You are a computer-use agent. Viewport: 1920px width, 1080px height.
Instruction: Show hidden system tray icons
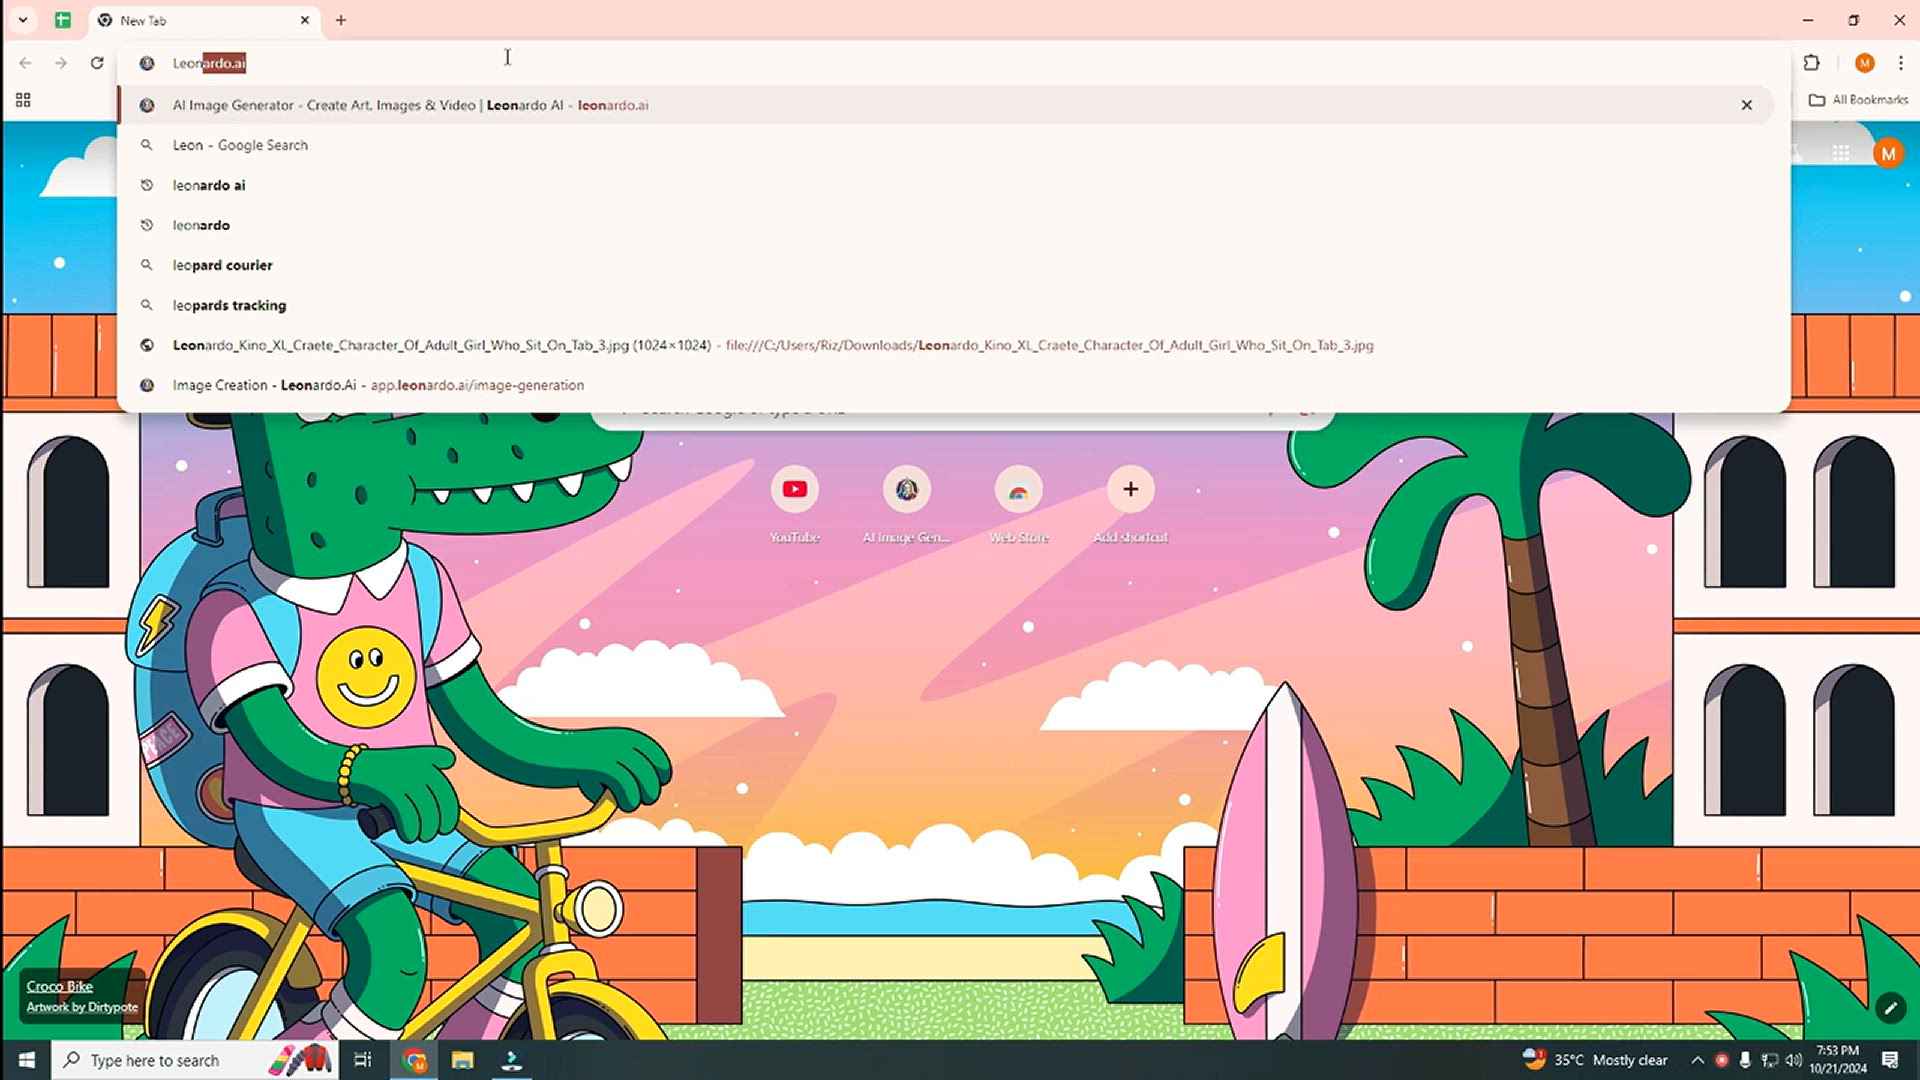(x=1697, y=1060)
